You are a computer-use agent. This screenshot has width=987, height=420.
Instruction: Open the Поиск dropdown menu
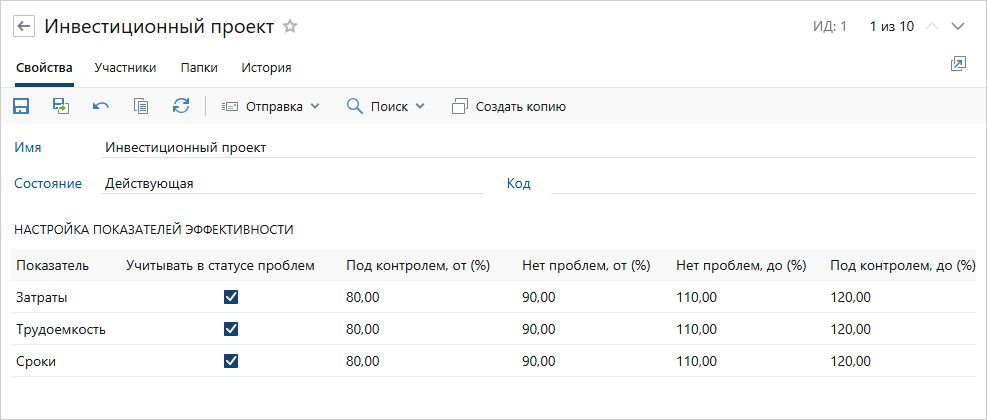coord(386,106)
